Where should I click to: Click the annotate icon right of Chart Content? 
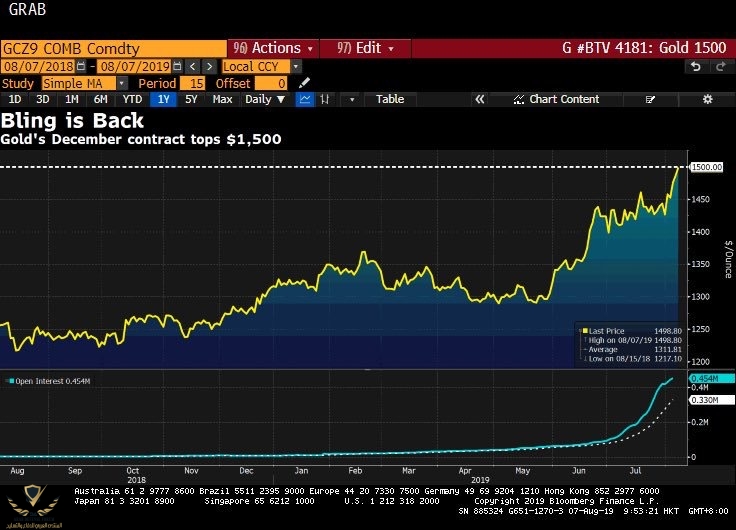click(652, 99)
